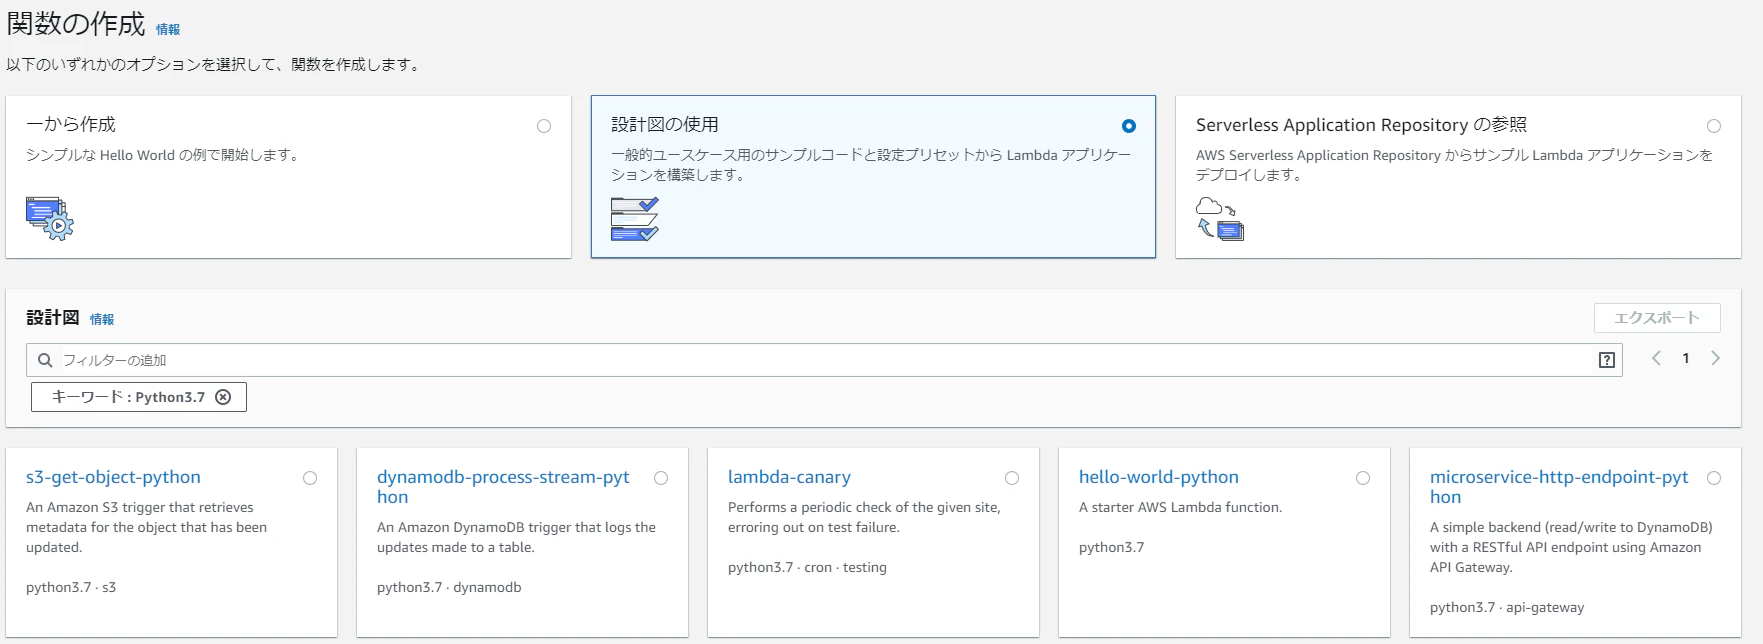Screen dimensions: 1763x644
Task: Choose the s3-get-object-python blueprint radio
Action: (x=310, y=478)
